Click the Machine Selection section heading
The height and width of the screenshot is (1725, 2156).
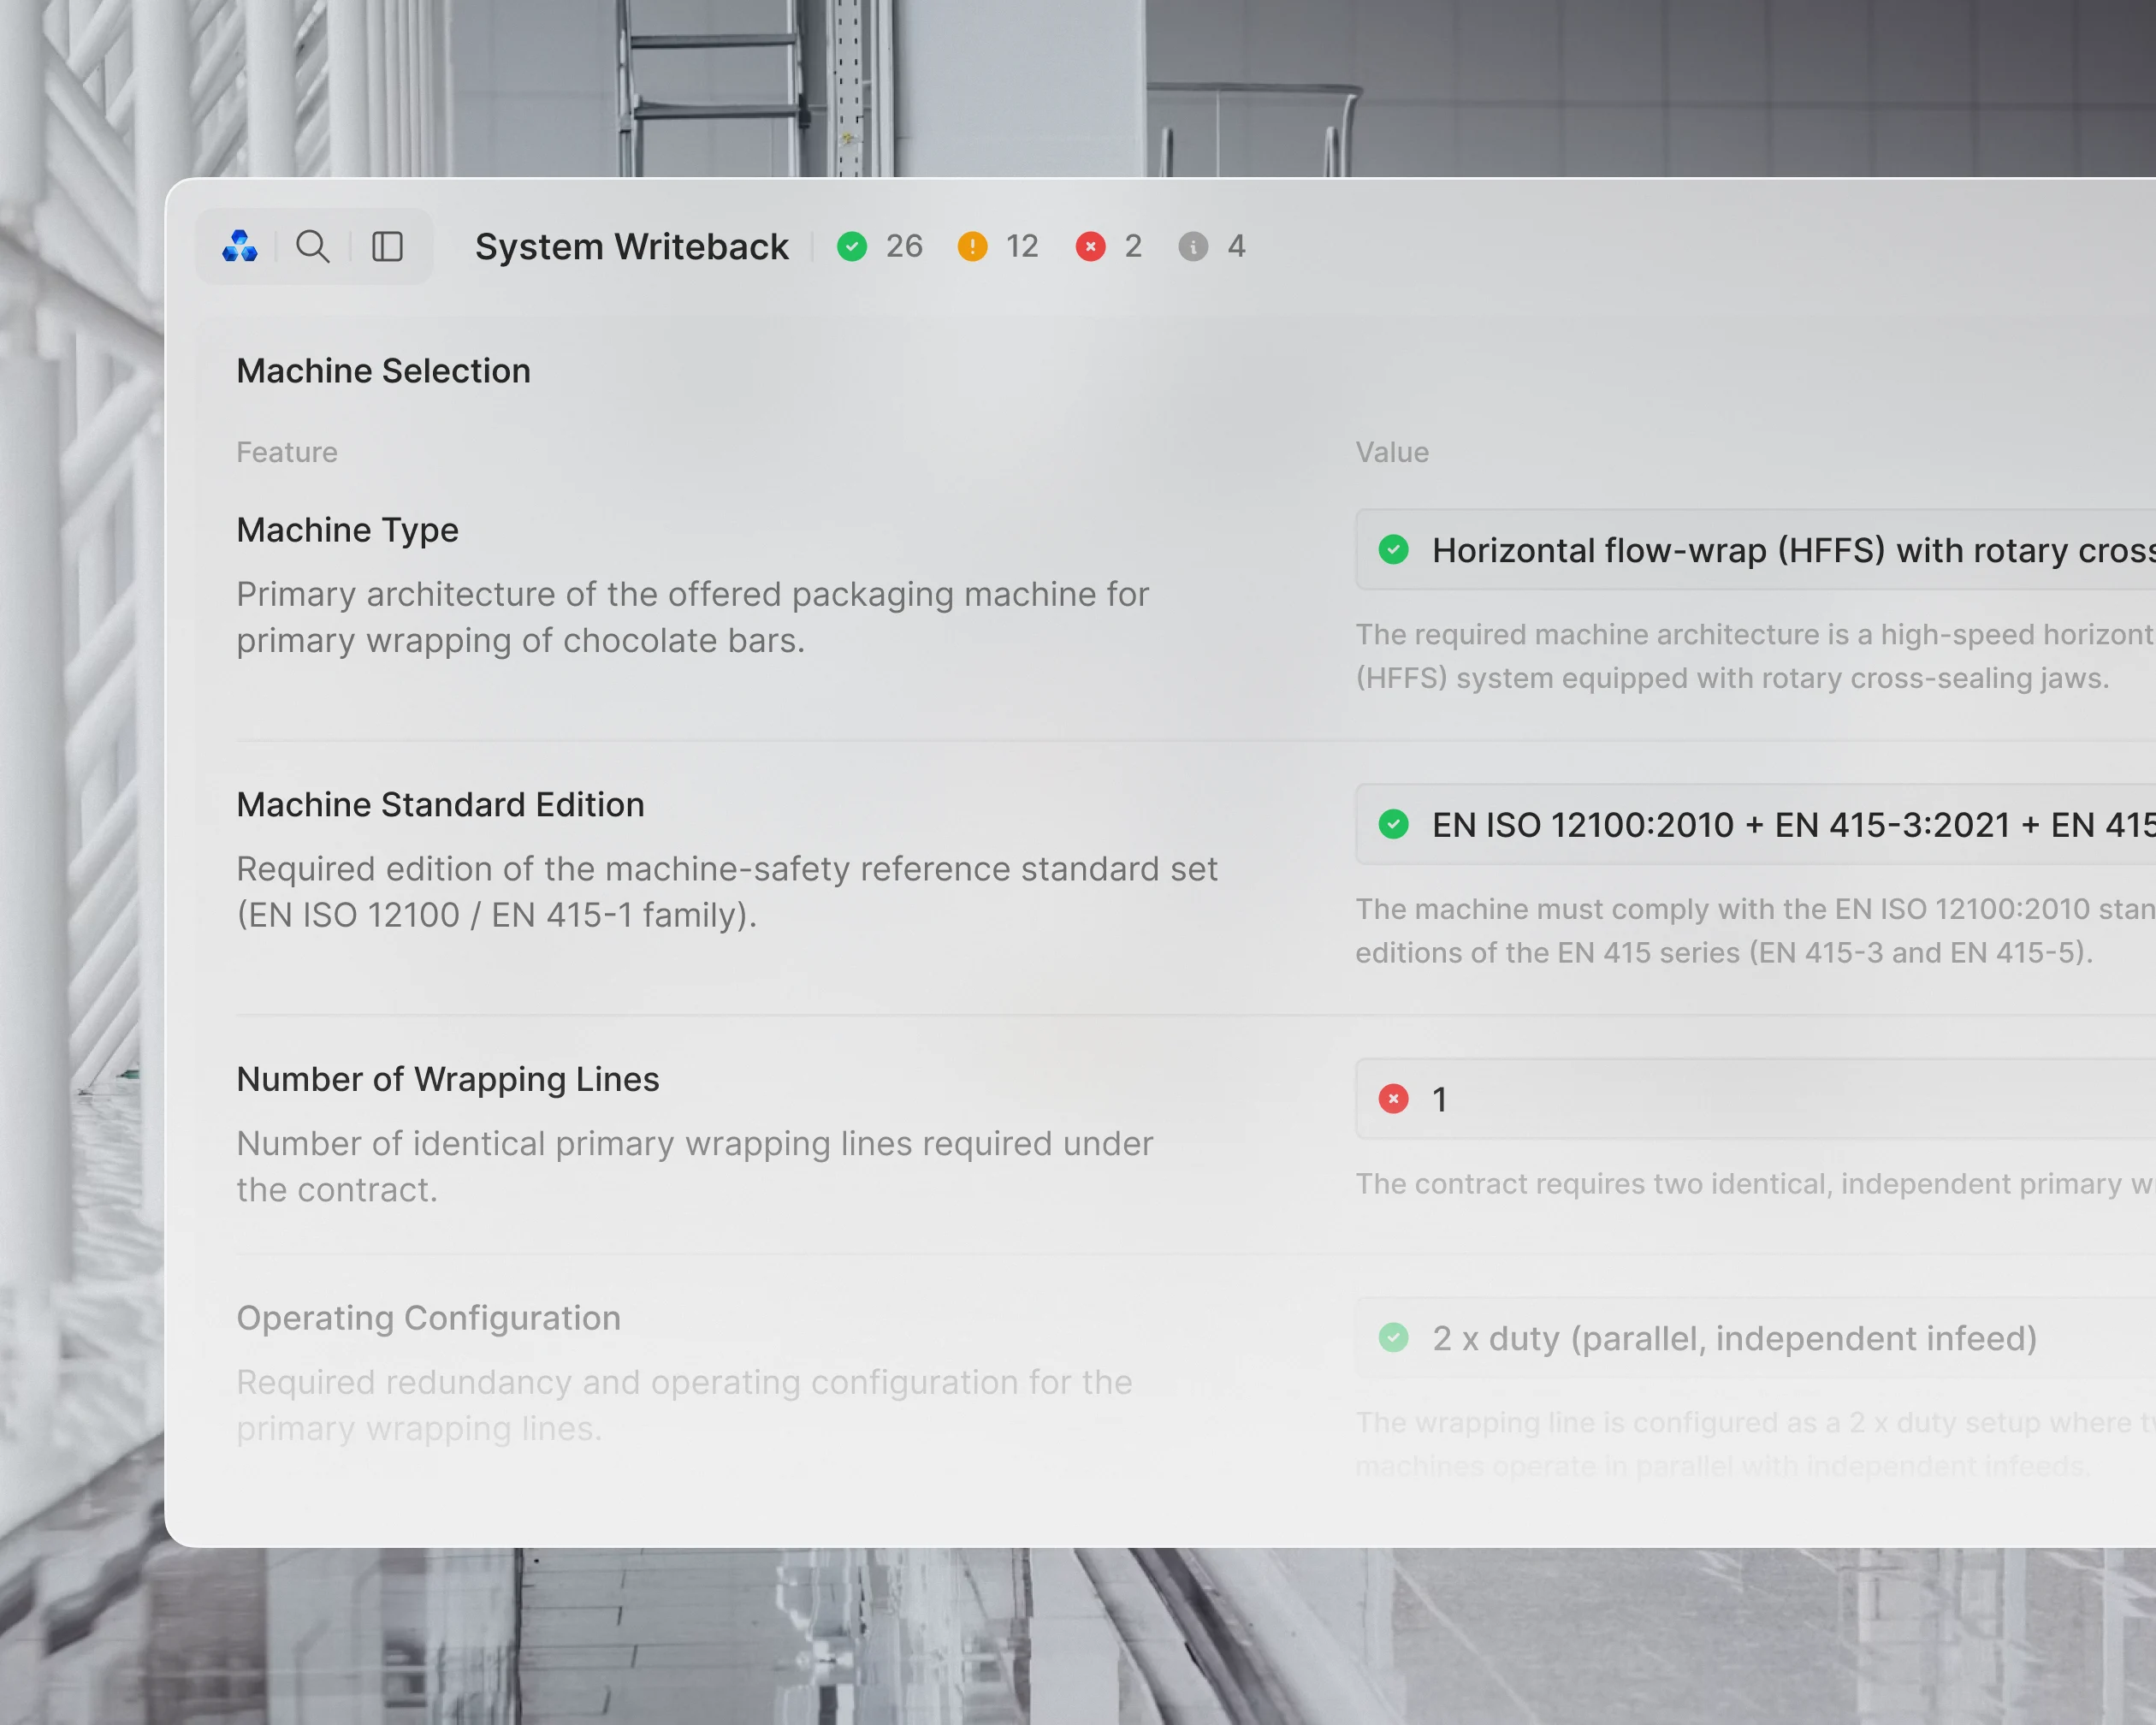point(383,371)
